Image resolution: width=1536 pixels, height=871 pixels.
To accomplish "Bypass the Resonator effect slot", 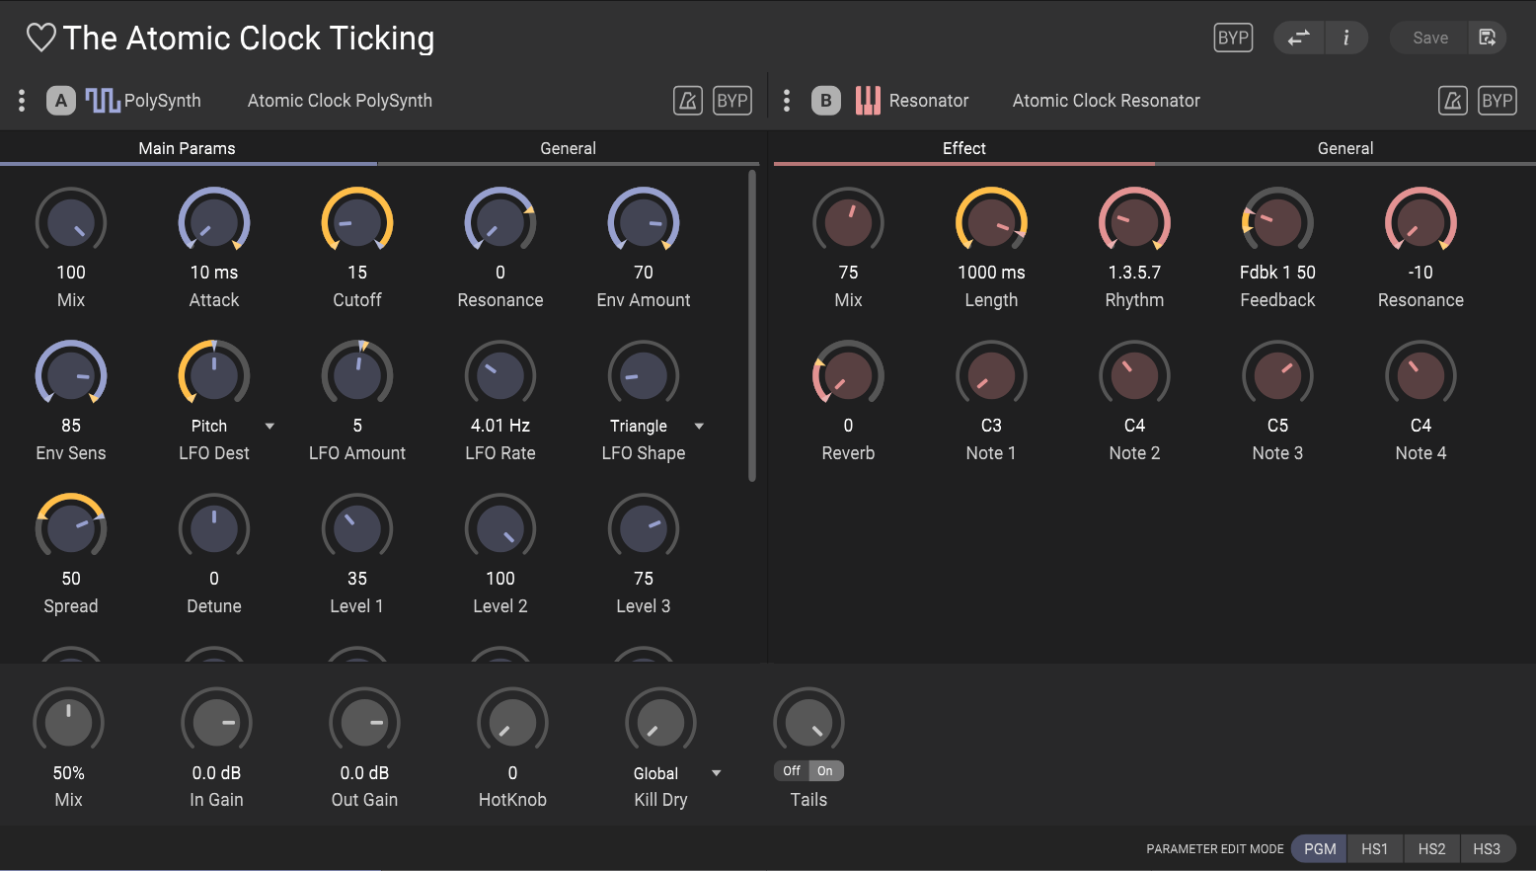I will (1497, 101).
